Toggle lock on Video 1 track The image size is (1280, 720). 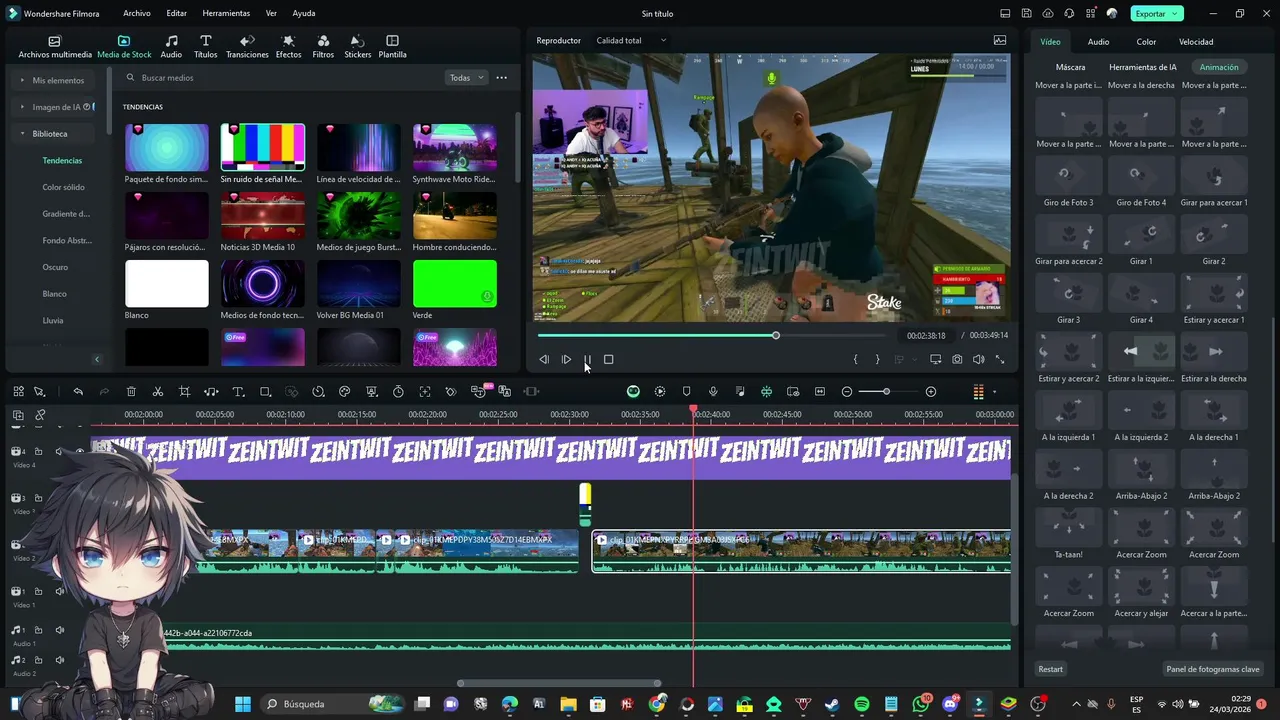[40, 591]
